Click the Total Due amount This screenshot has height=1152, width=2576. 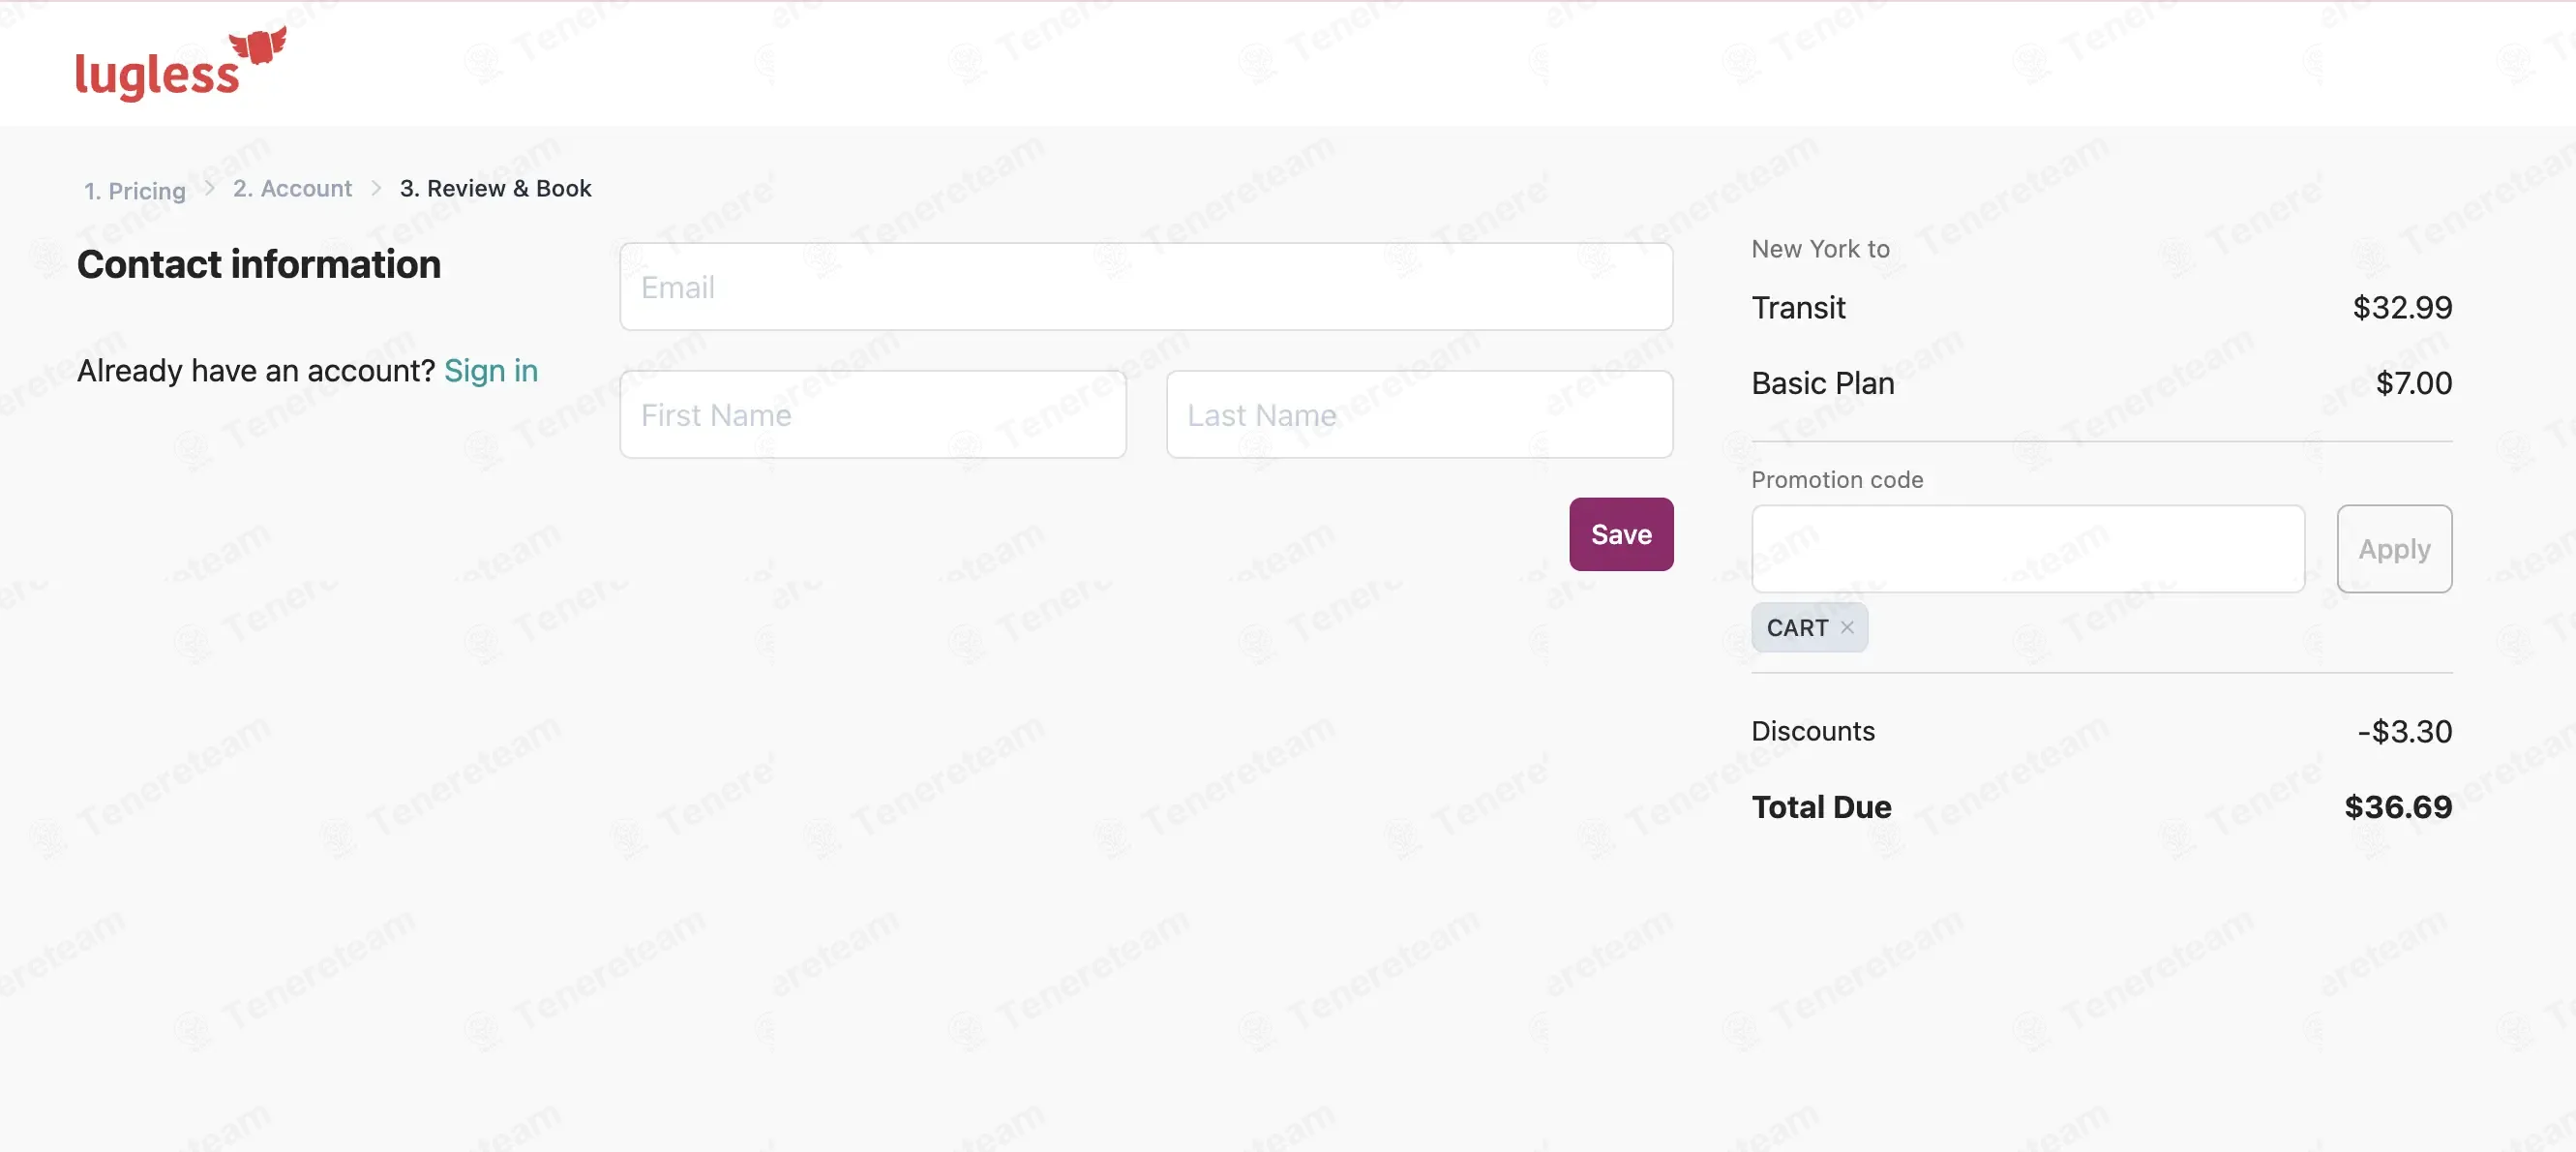2398,807
